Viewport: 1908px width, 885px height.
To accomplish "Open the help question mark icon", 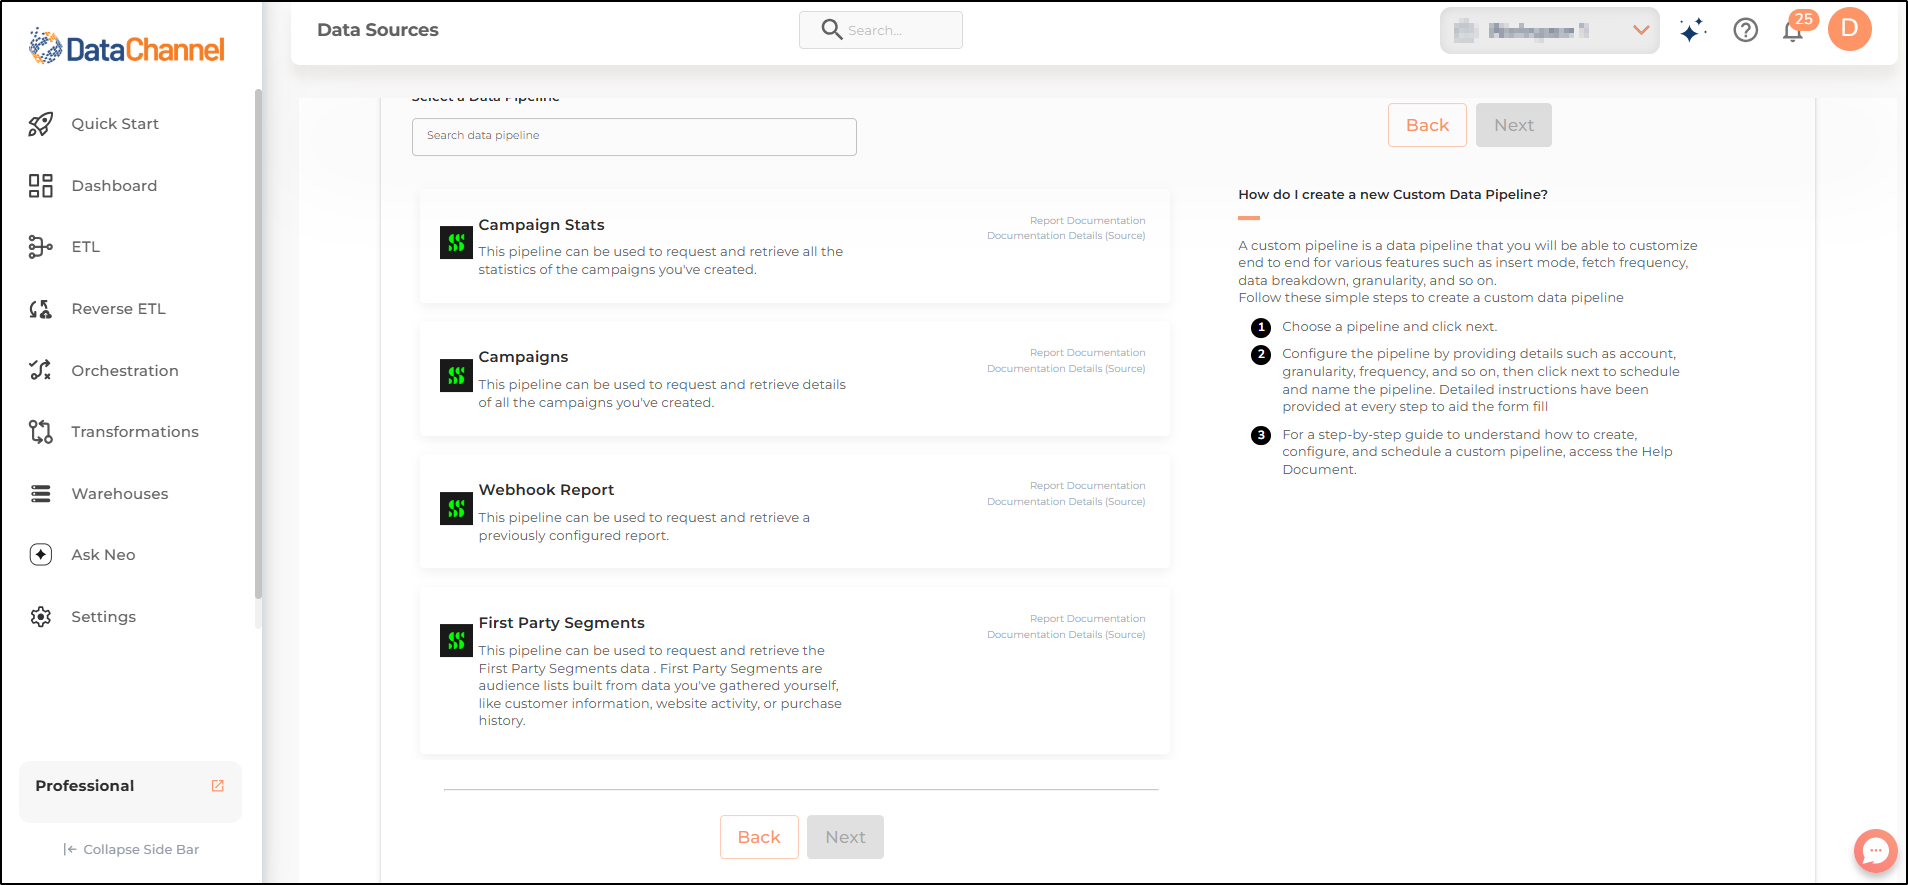I will [1746, 30].
